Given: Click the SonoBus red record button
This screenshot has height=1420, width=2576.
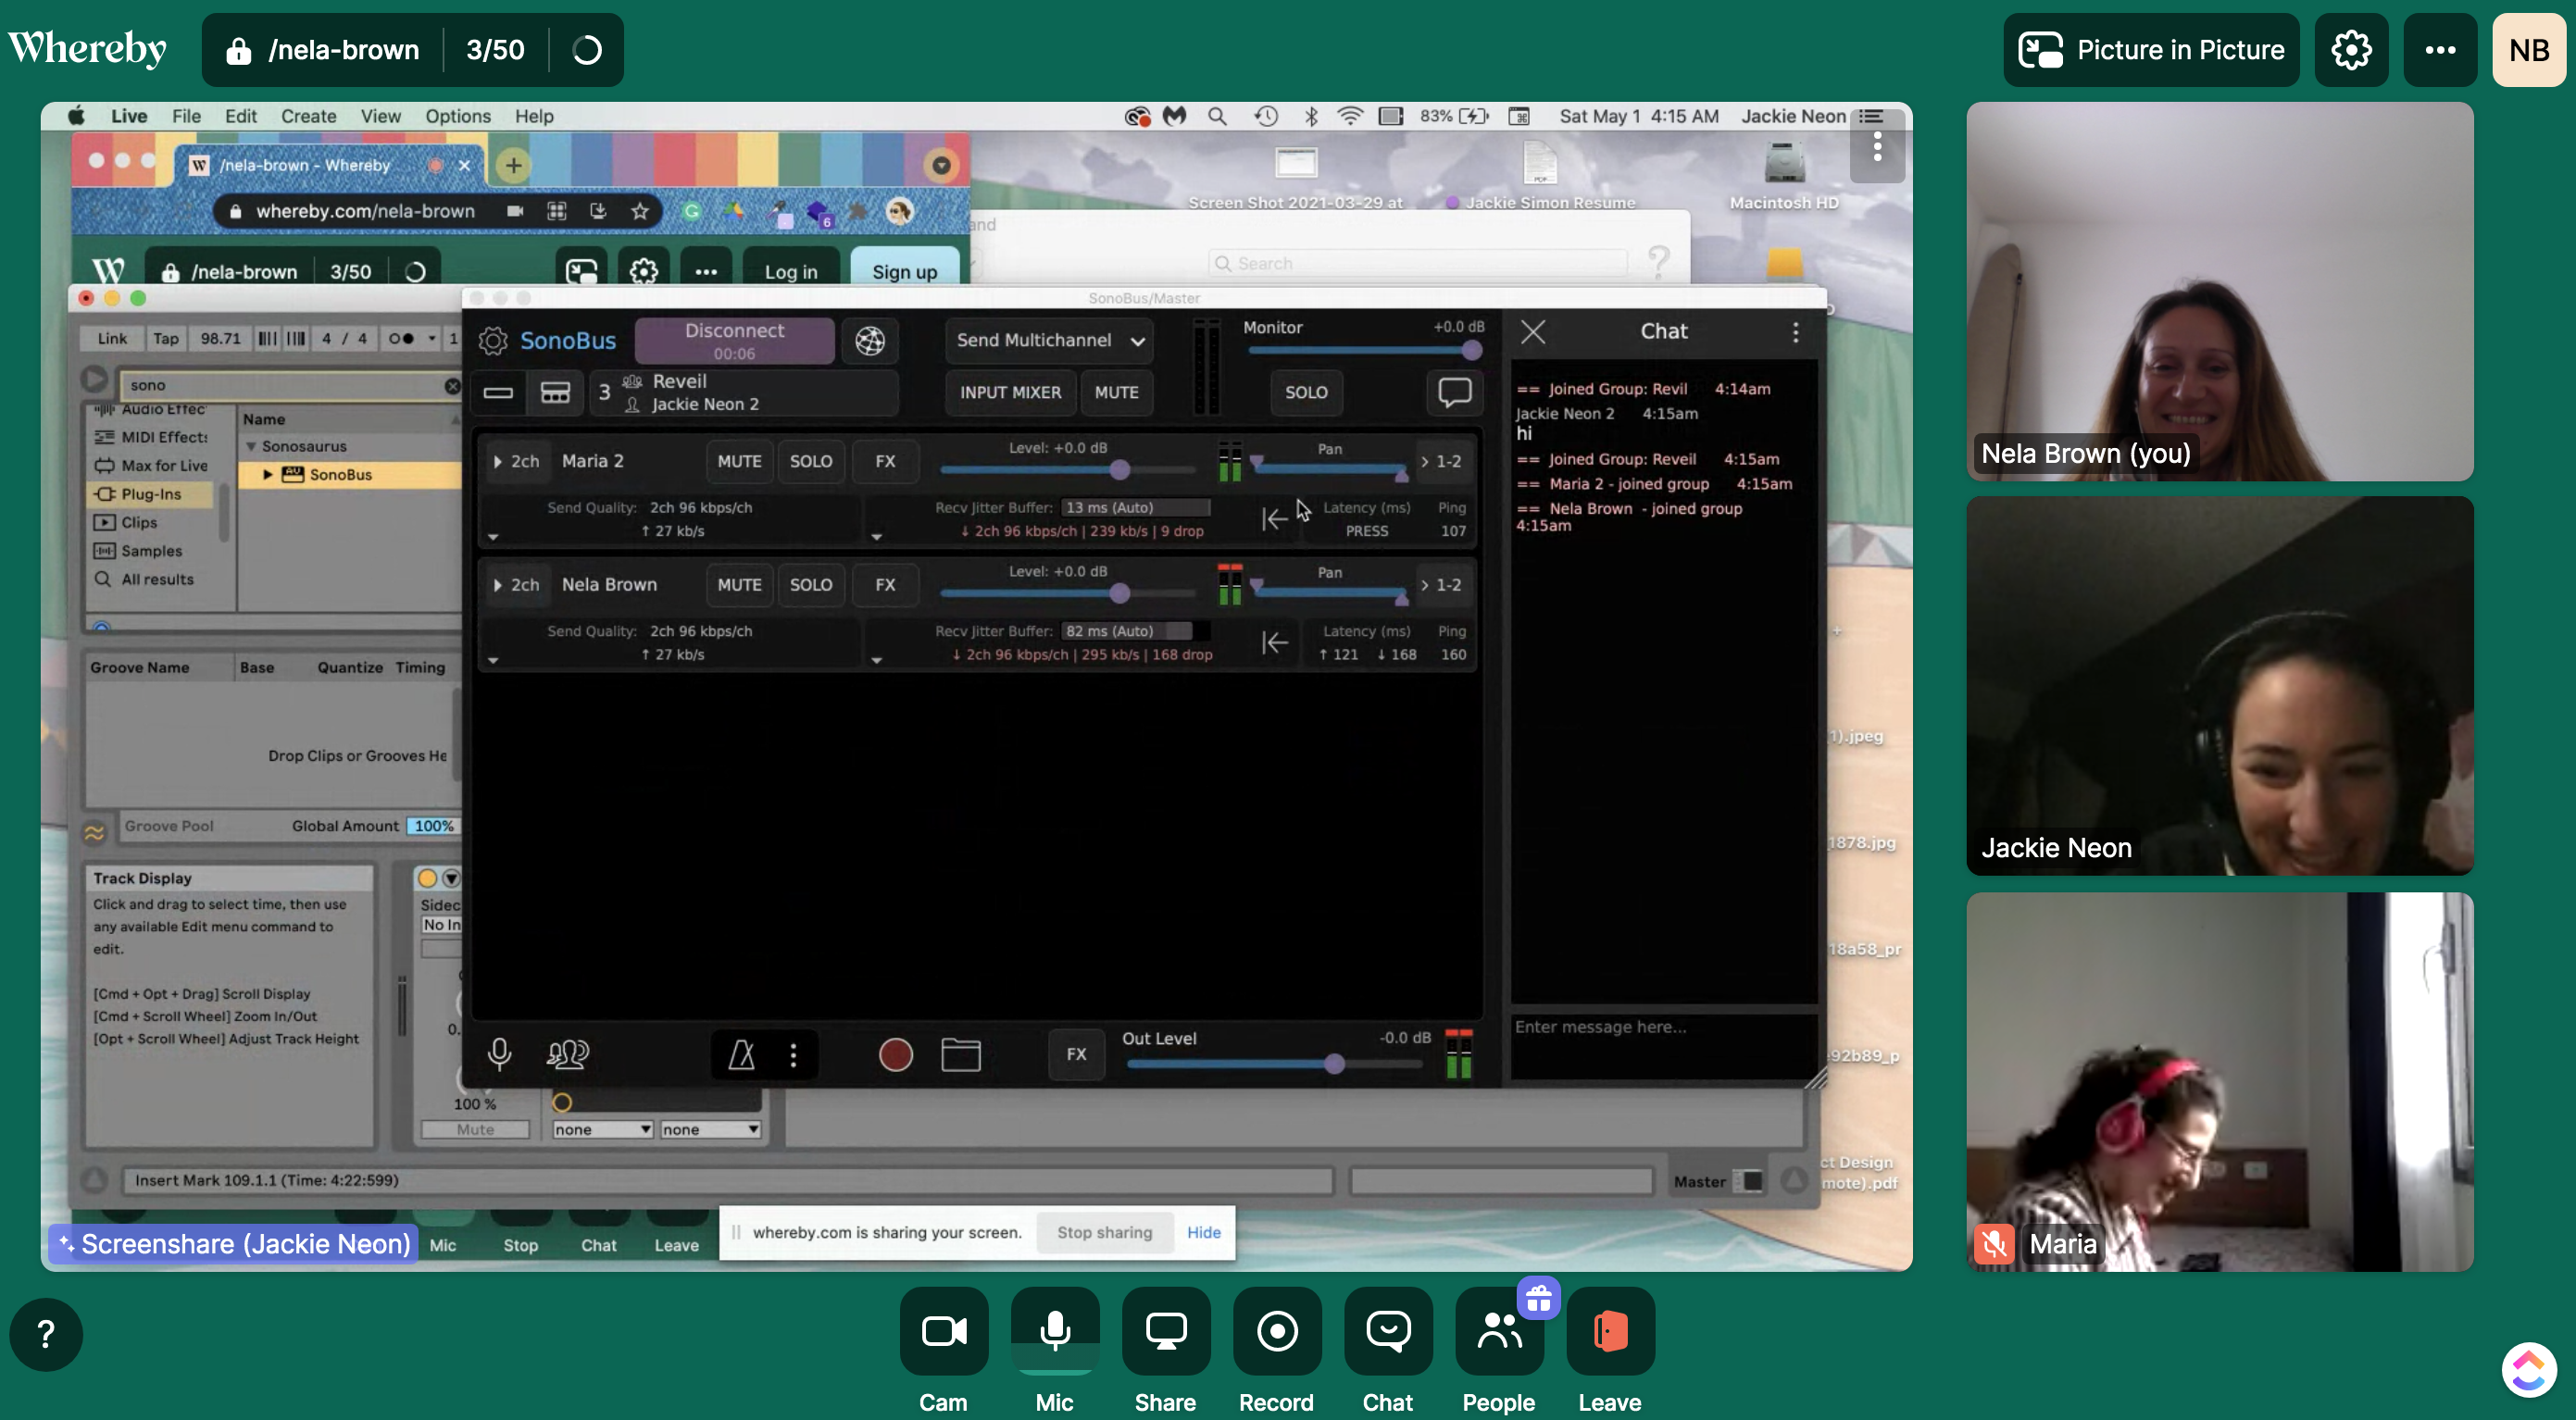Looking at the screenshot, I should [x=895, y=1054].
